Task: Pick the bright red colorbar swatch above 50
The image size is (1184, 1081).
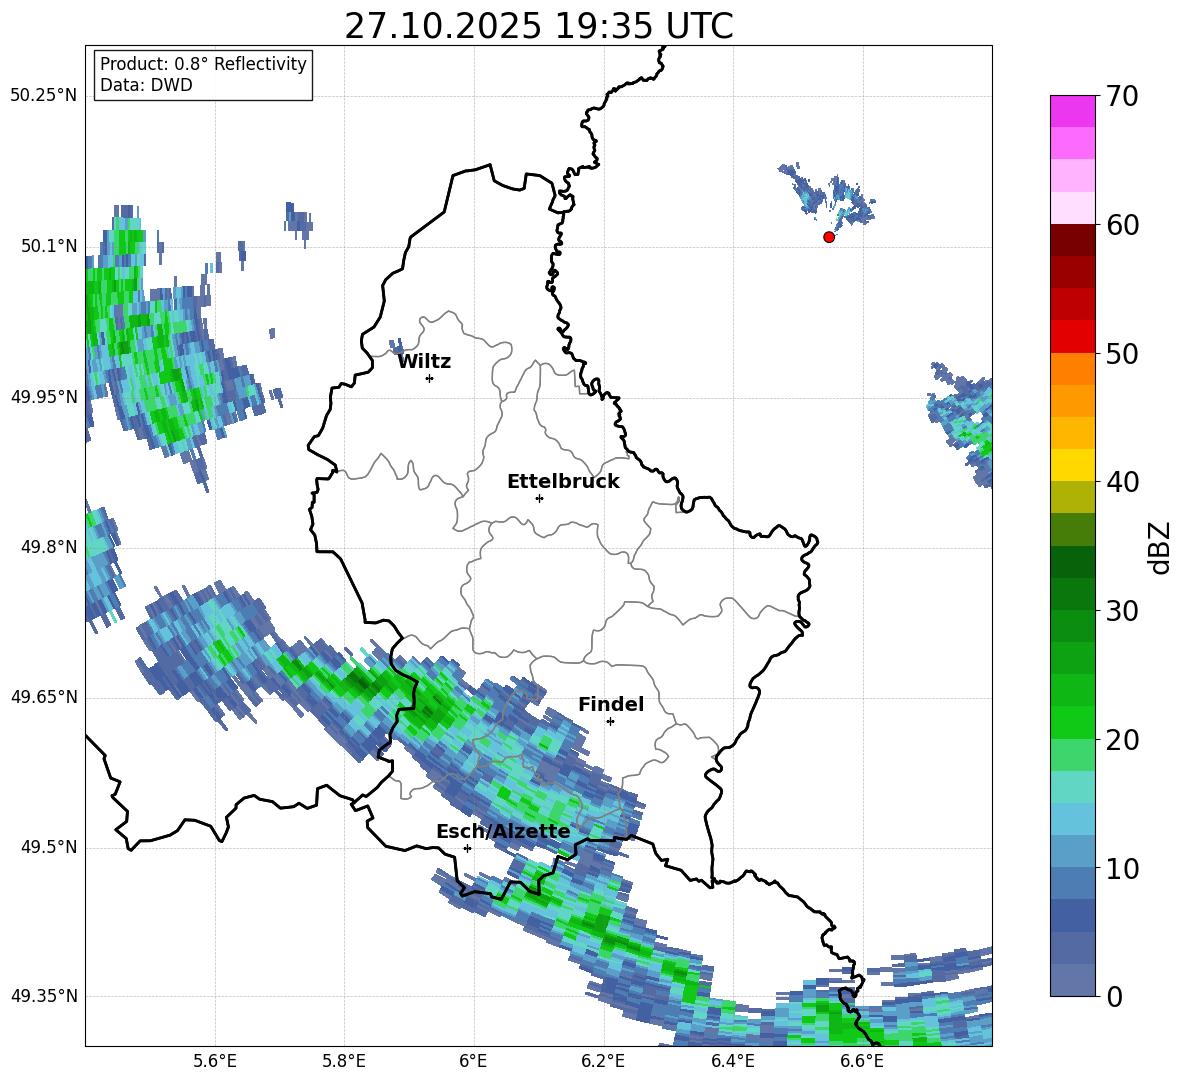Action: tap(1072, 337)
